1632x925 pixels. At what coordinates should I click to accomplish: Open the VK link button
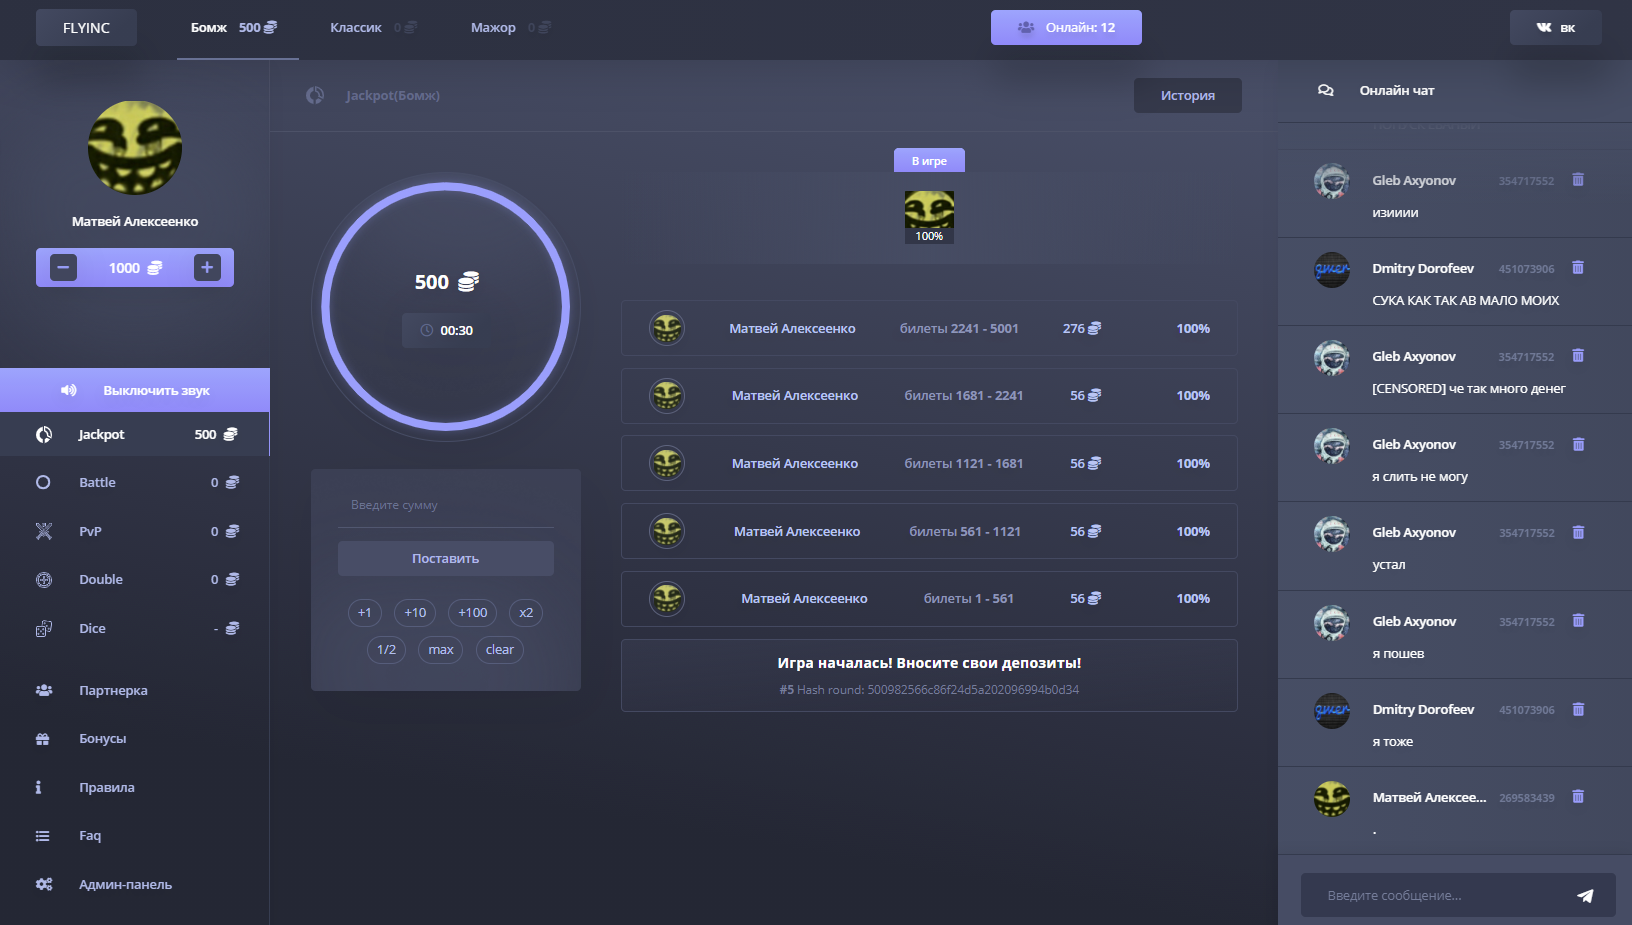(x=1555, y=28)
